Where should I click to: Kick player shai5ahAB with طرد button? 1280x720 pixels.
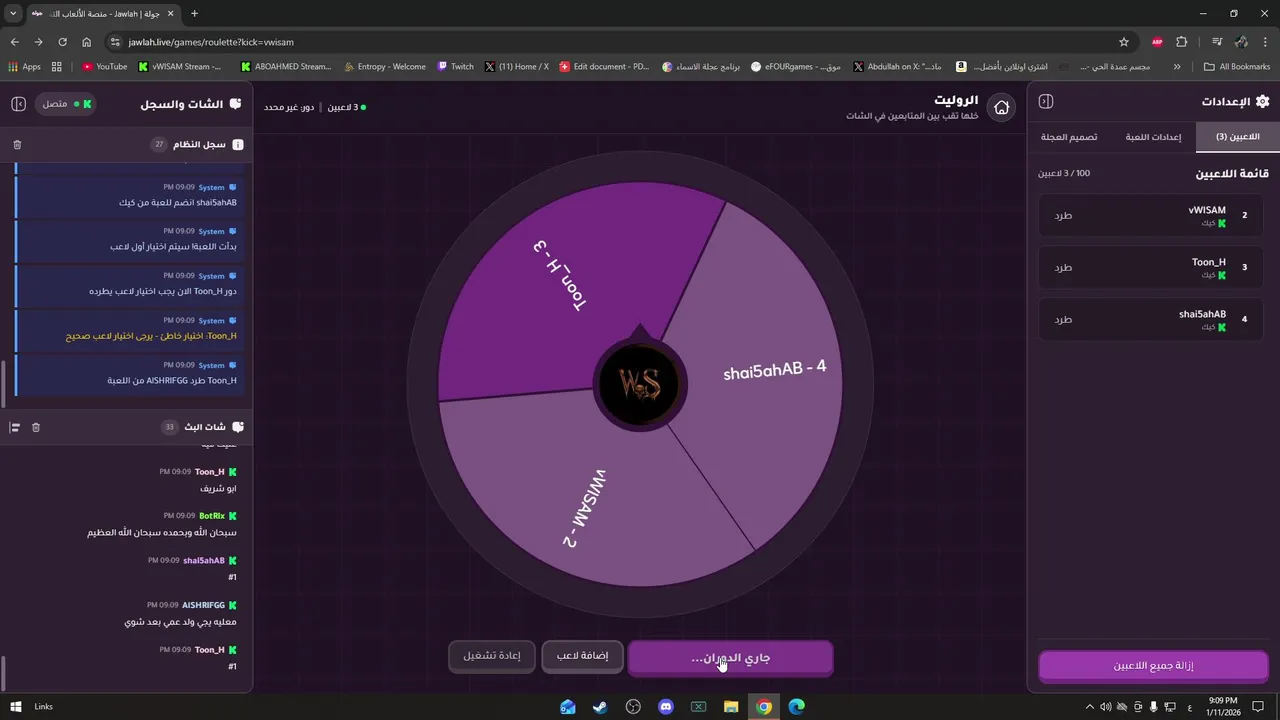pyautogui.click(x=1063, y=320)
